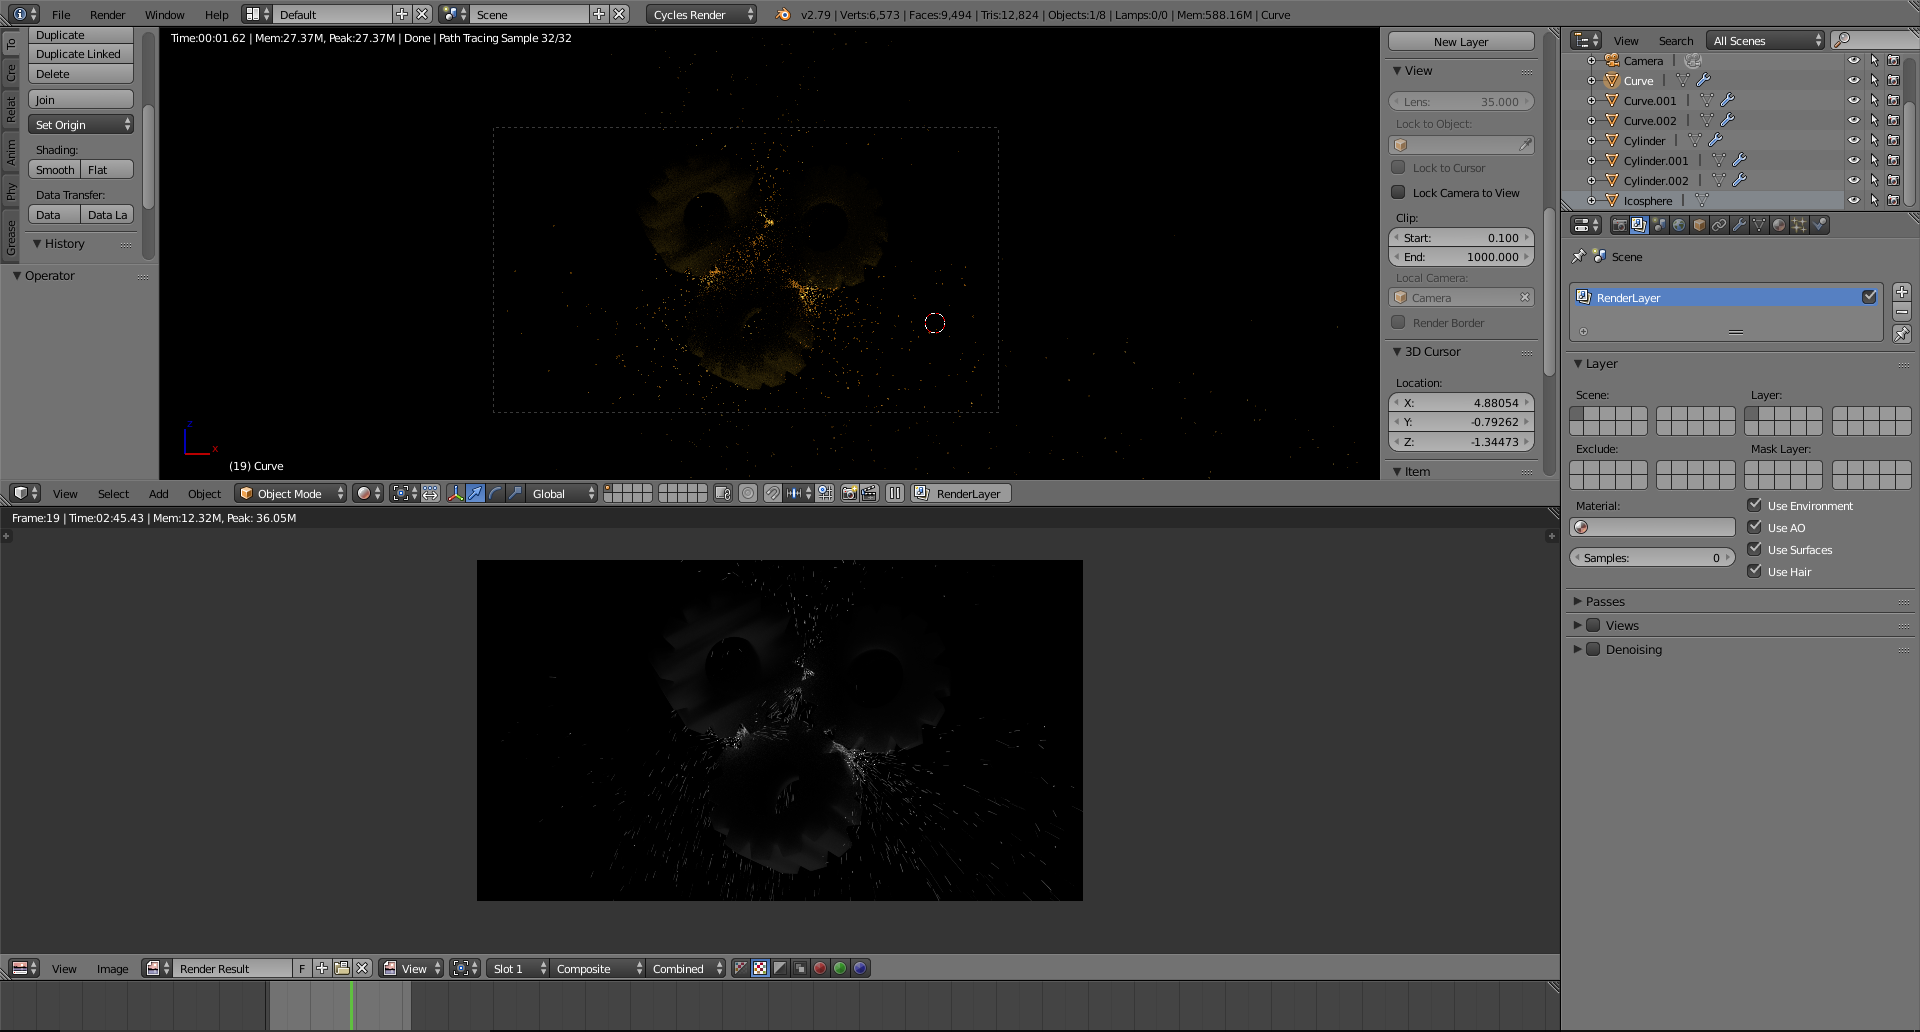Open the Particles properties tab icon
1920x1032 pixels.
click(x=1799, y=225)
